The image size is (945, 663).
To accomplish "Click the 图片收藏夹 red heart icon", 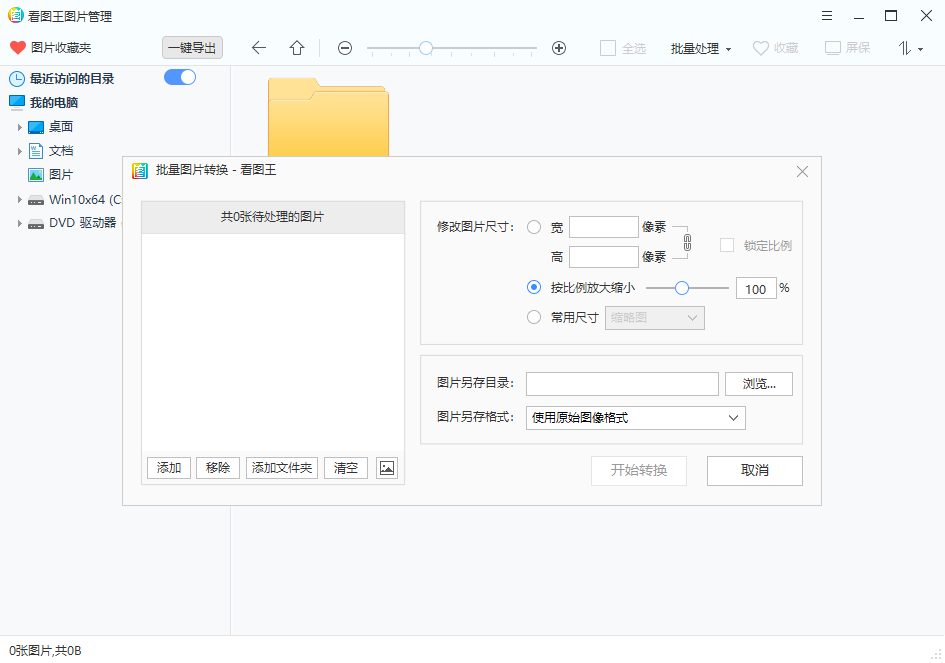I will pos(18,45).
